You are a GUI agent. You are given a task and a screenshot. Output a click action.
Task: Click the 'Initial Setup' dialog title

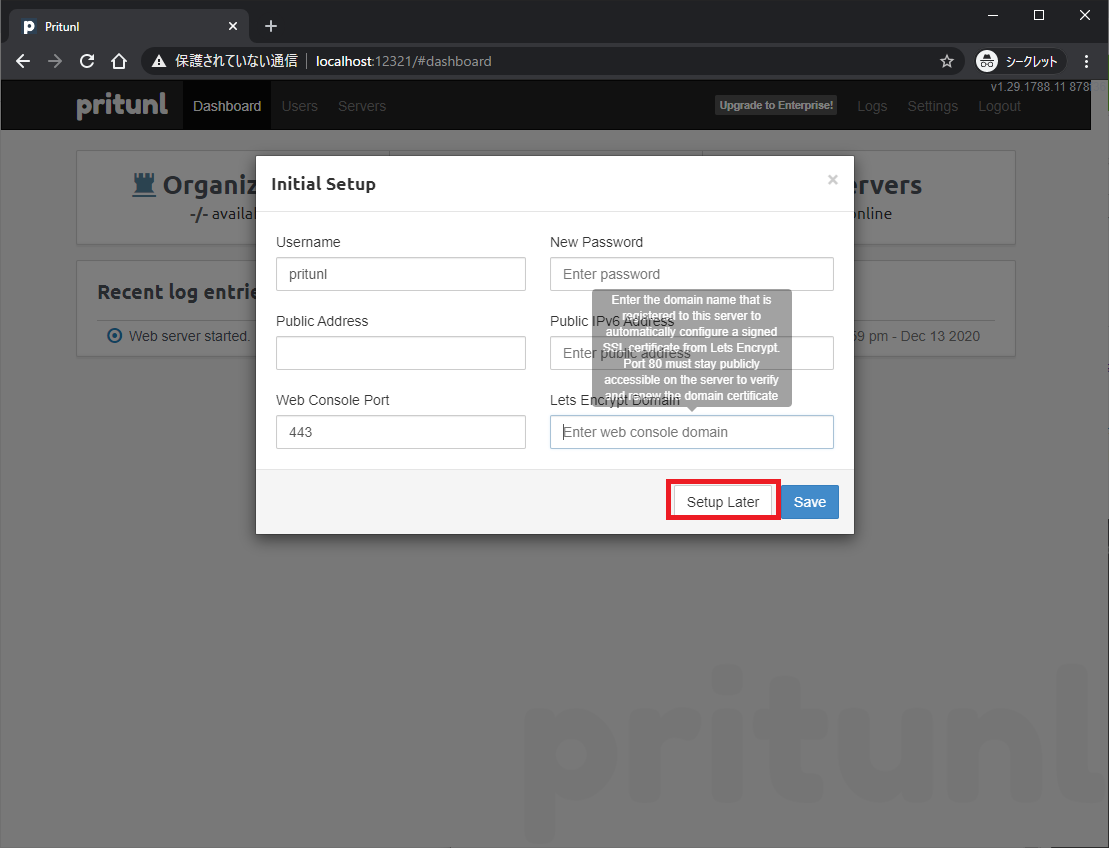point(323,184)
